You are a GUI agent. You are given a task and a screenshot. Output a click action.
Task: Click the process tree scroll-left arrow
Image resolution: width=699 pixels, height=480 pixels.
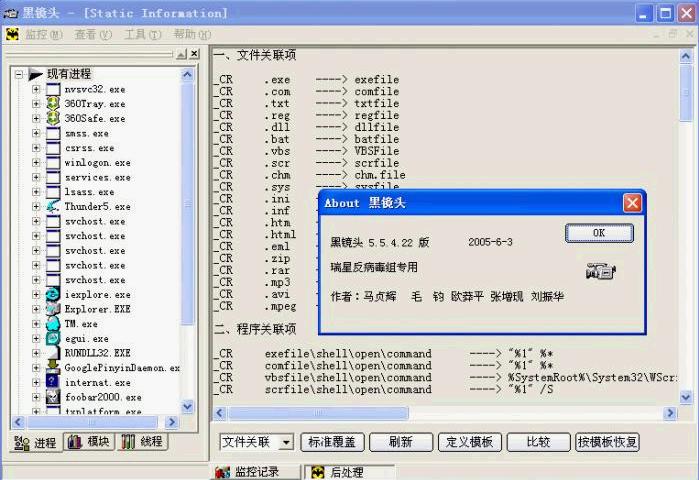tap(18, 422)
